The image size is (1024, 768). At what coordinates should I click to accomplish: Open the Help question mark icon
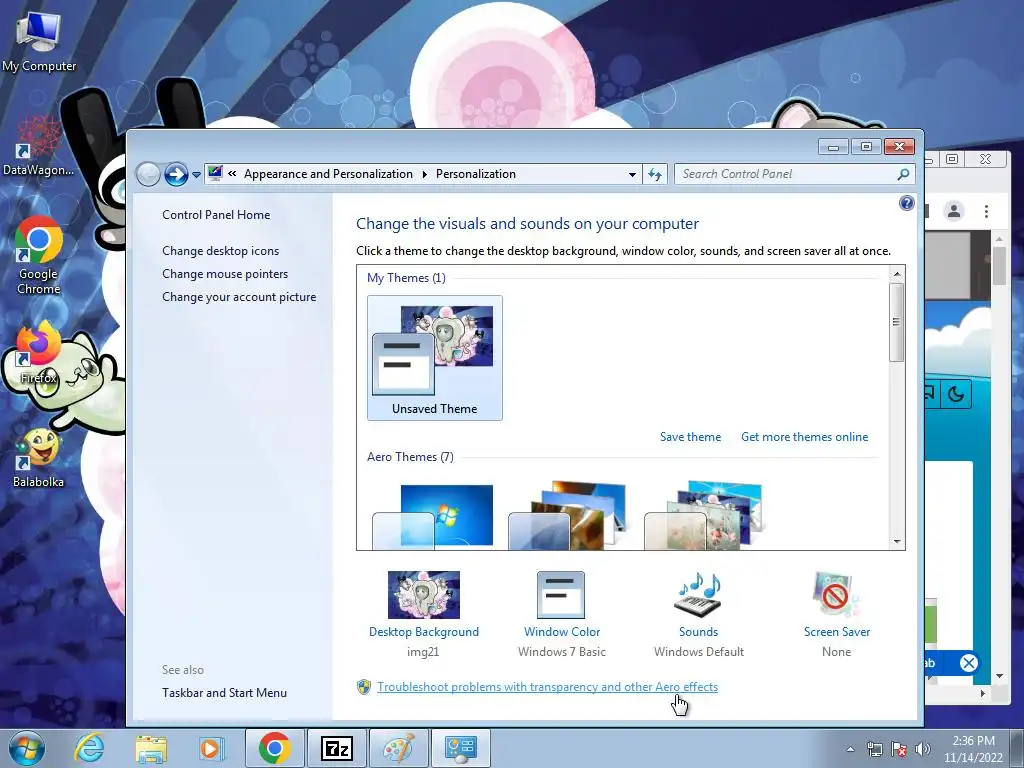pyautogui.click(x=906, y=203)
